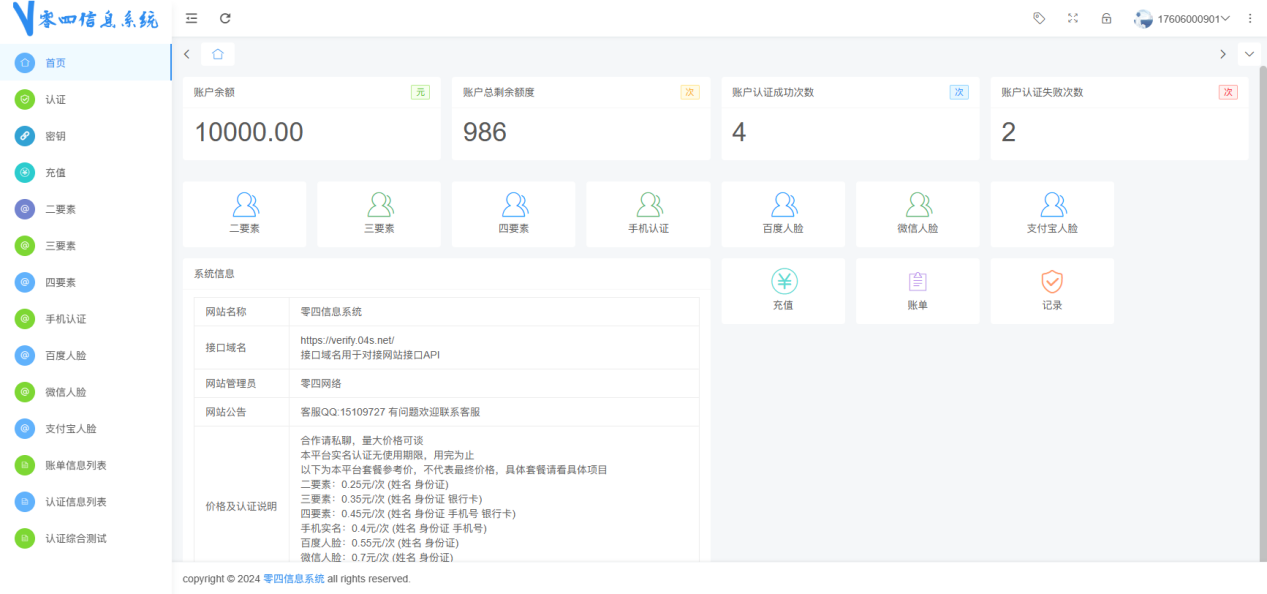
Task: Open the 微信人脸 quick access tile
Action: point(917,213)
